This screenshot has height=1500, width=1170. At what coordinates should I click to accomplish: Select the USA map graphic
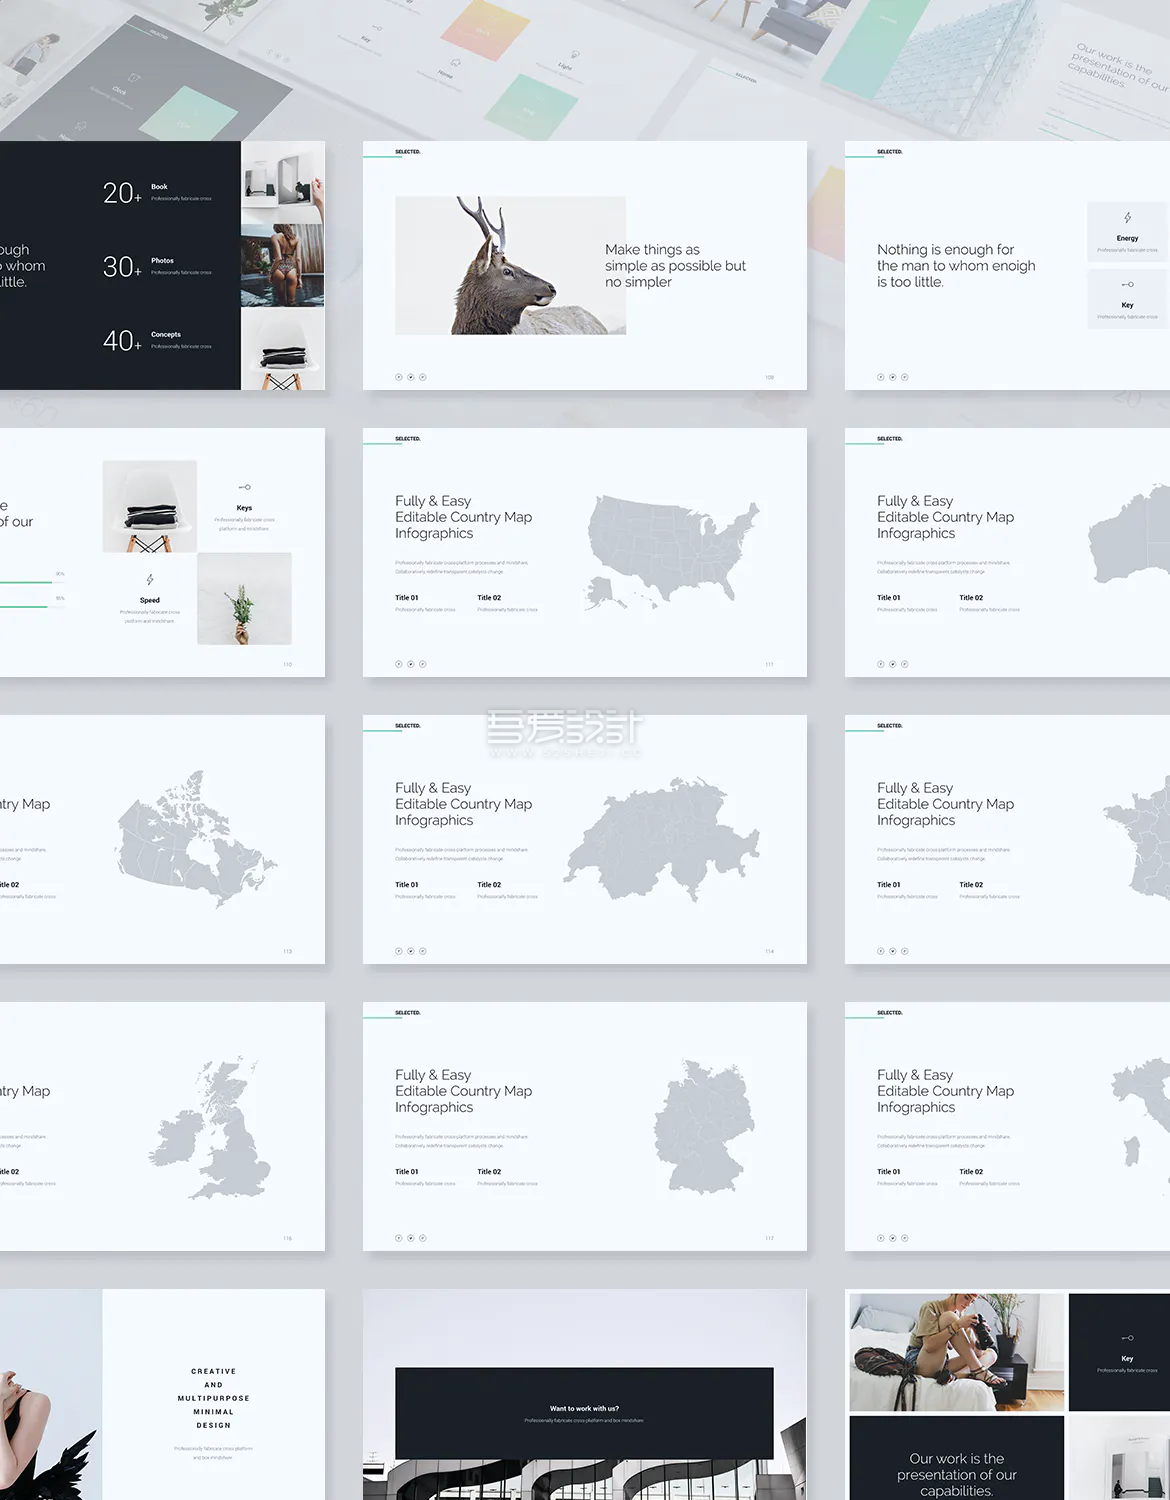[x=670, y=550]
